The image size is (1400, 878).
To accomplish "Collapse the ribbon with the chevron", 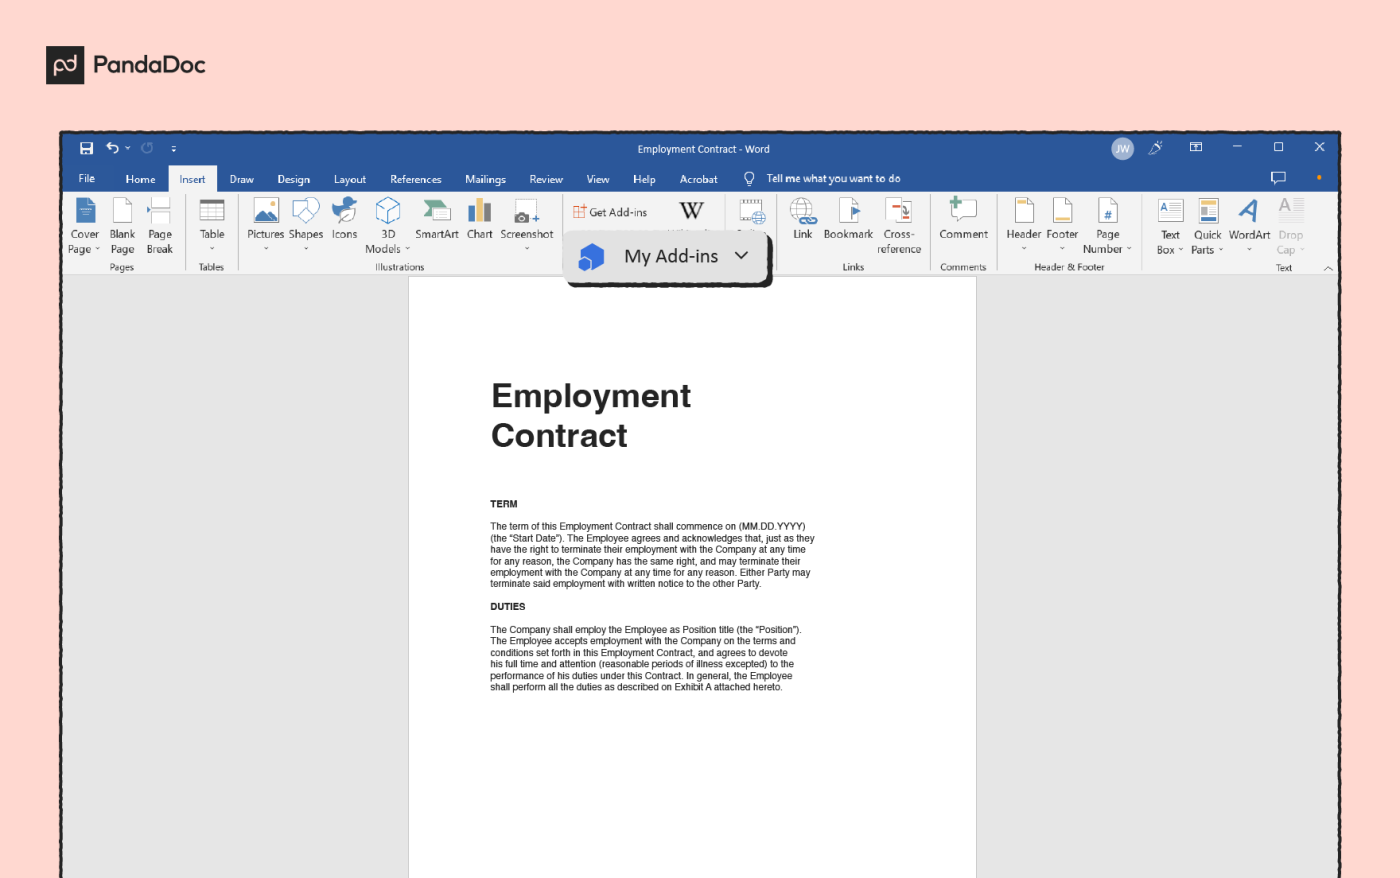I will (1328, 267).
